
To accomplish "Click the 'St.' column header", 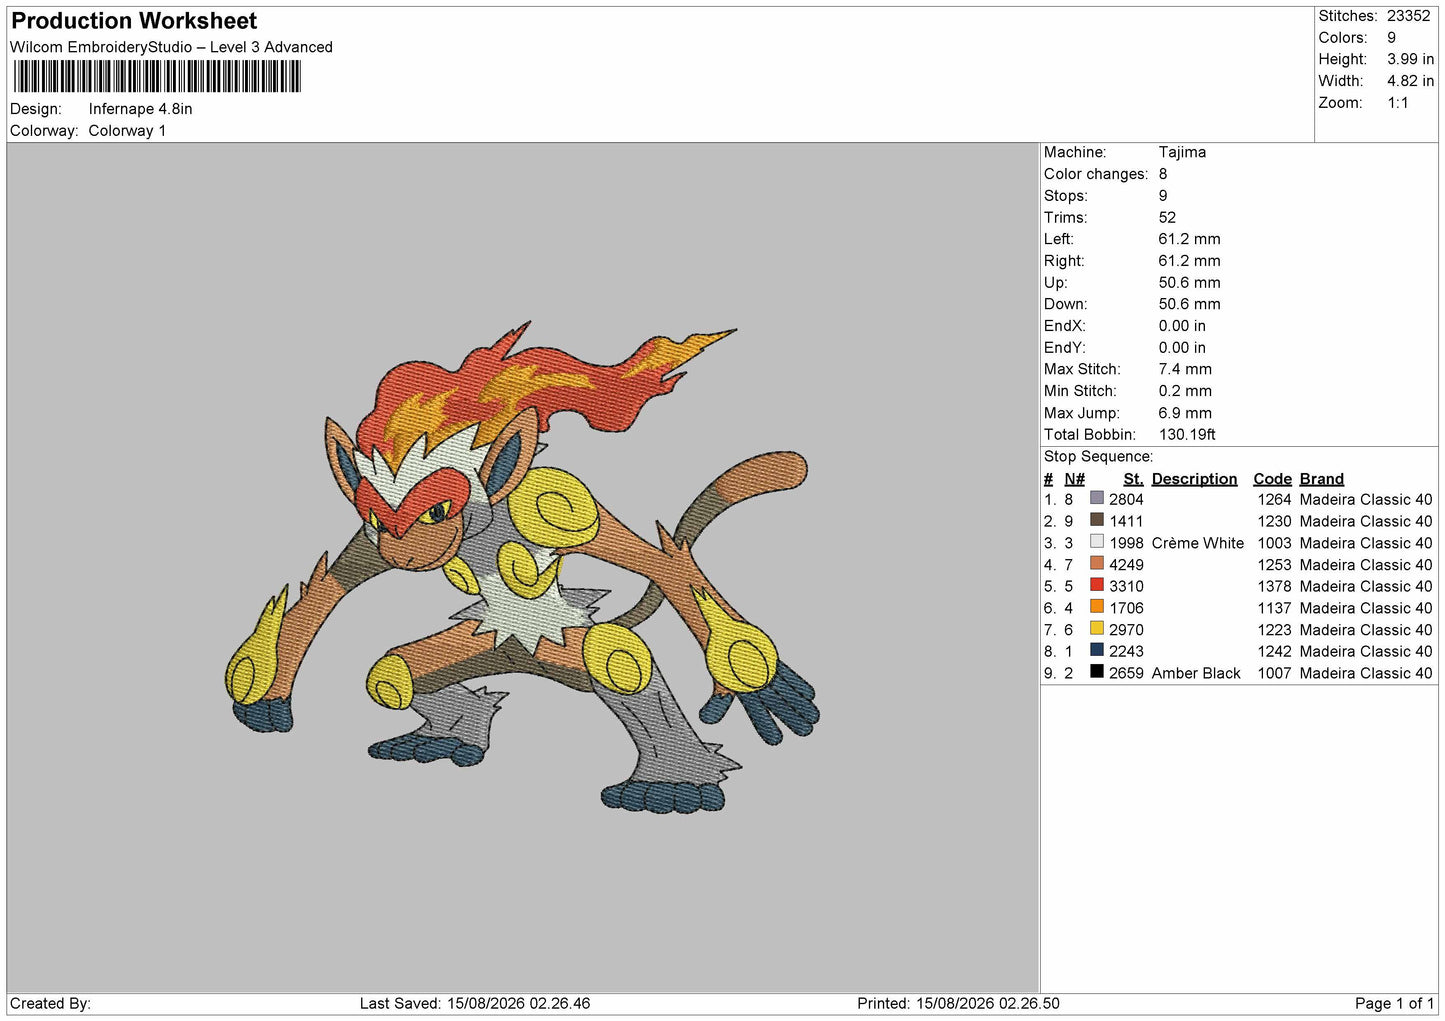I will coord(1133,479).
